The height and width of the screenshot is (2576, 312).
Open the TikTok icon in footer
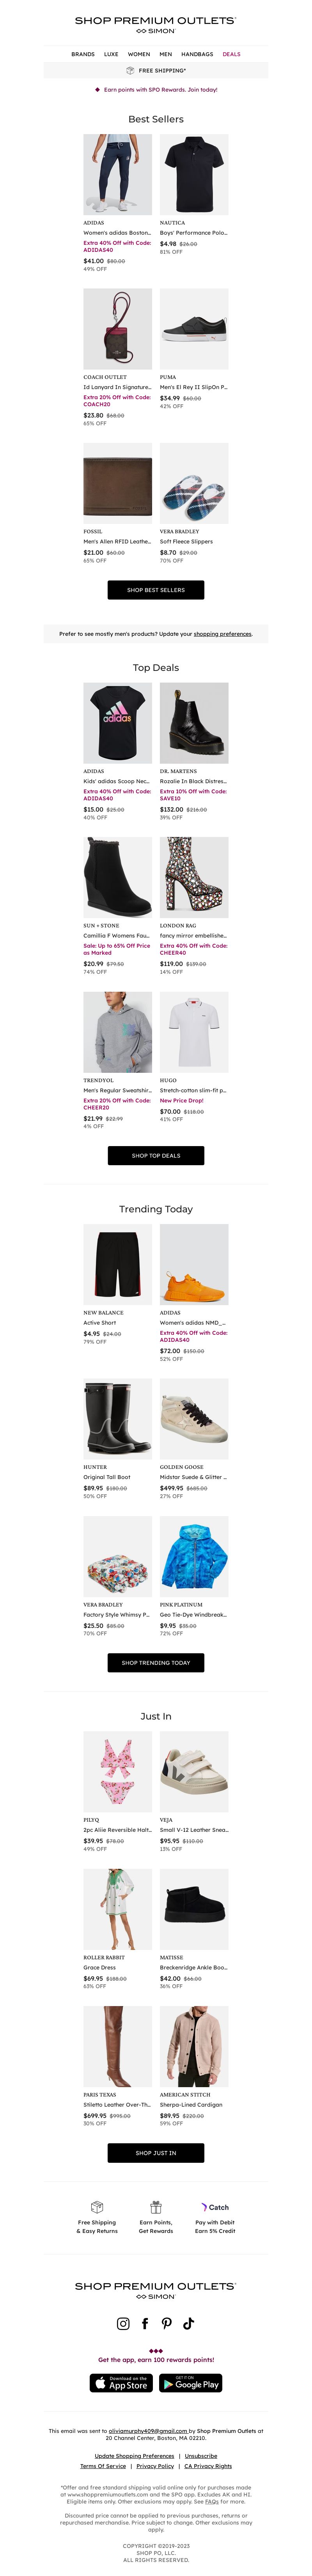(x=188, y=2323)
